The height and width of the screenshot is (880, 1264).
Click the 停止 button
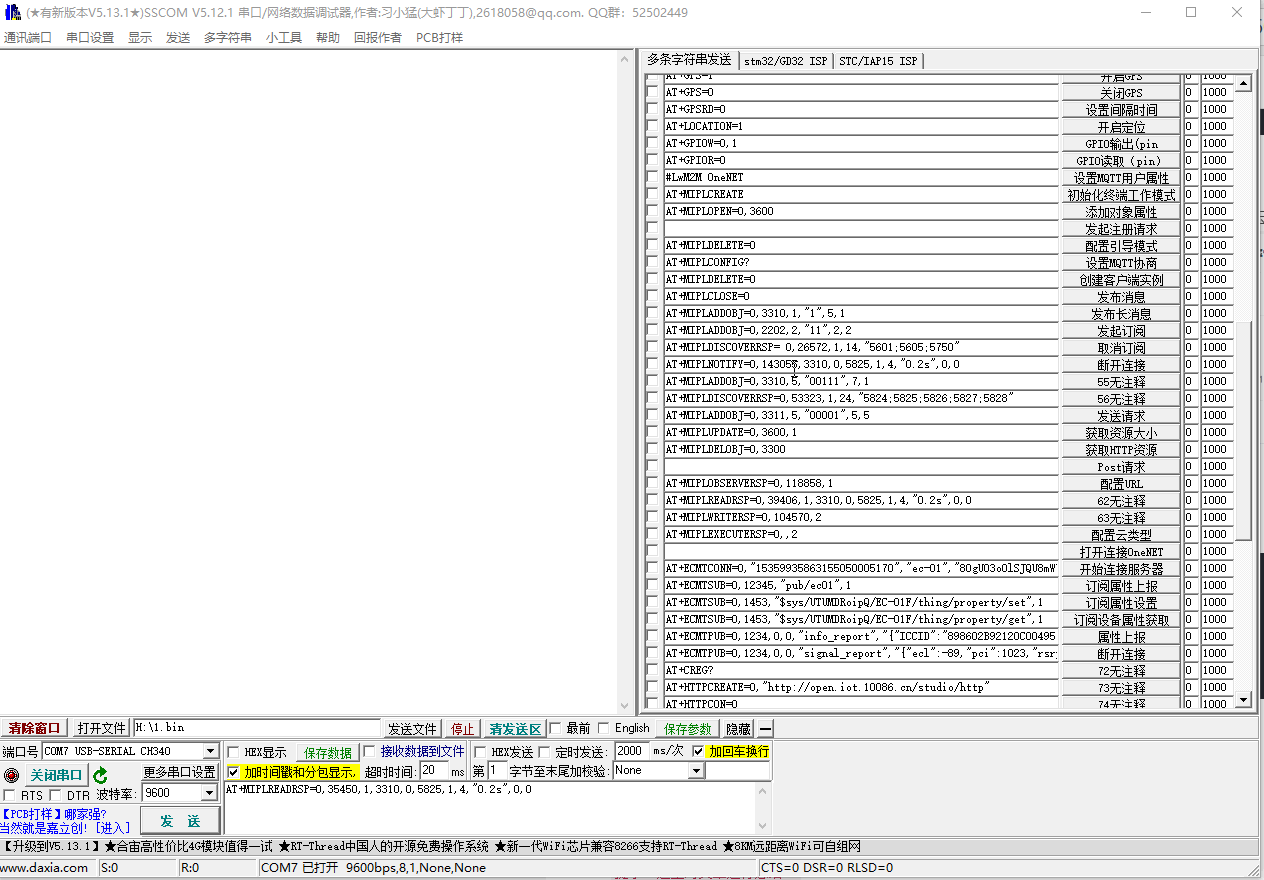coord(463,729)
